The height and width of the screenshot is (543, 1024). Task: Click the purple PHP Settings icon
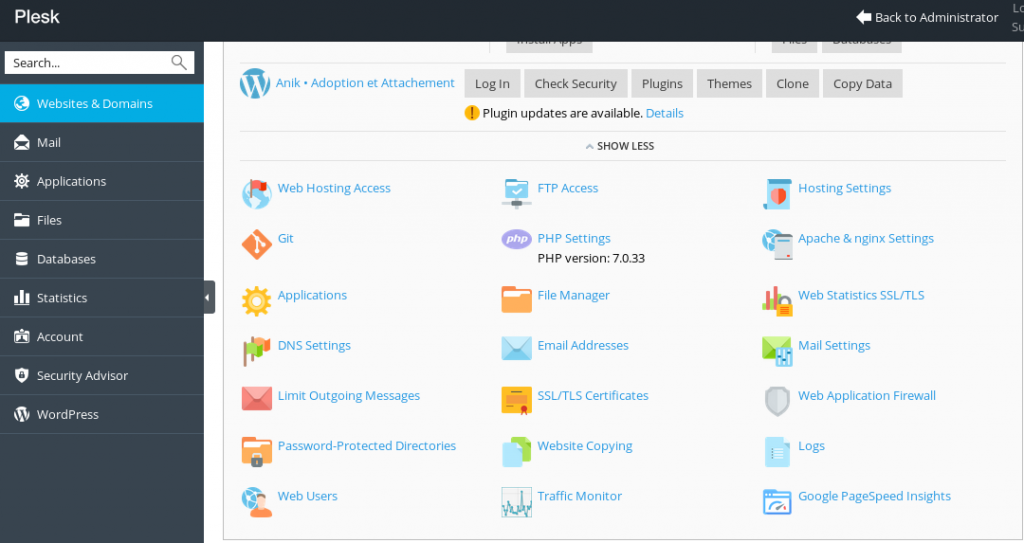coord(517,239)
